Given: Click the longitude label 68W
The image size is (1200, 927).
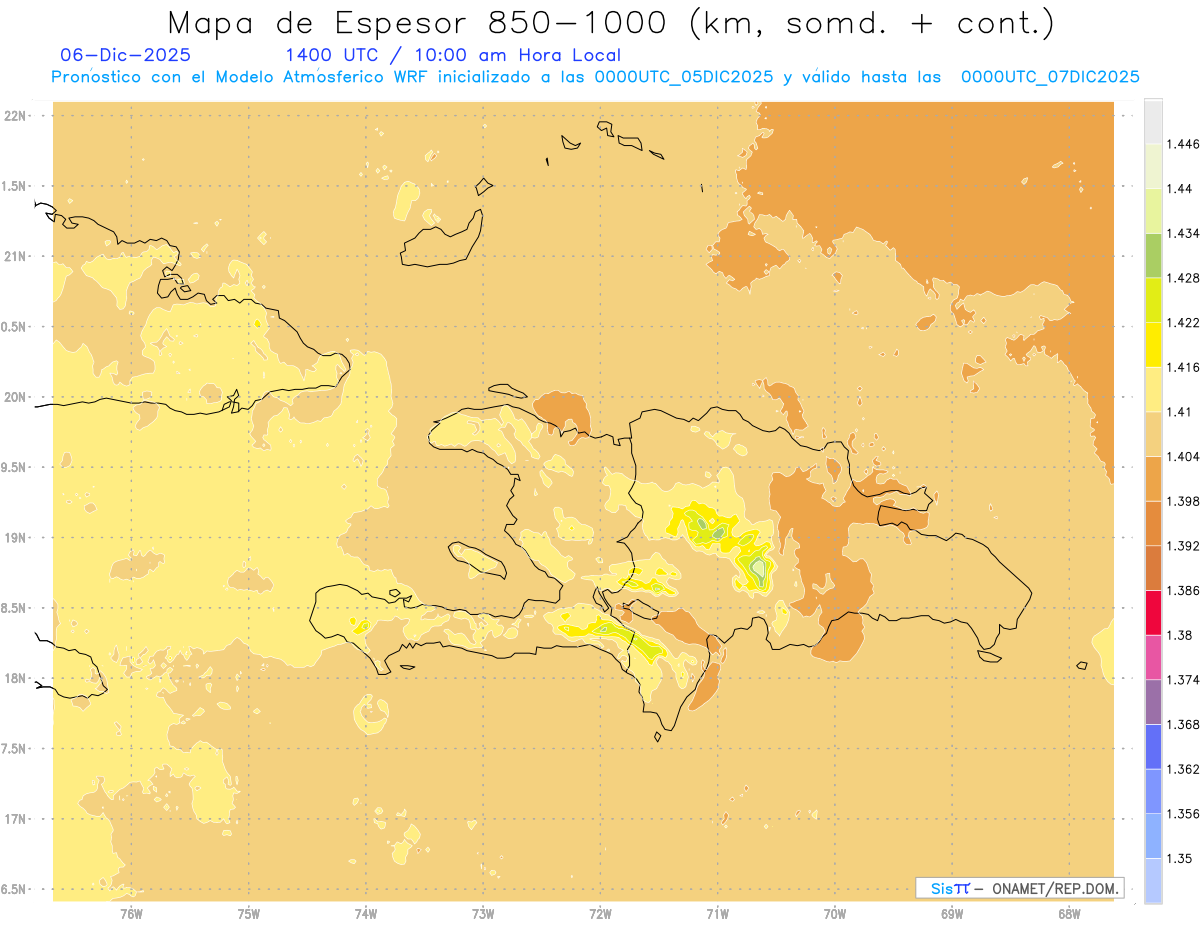Looking at the screenshot, I should 1069,912.
